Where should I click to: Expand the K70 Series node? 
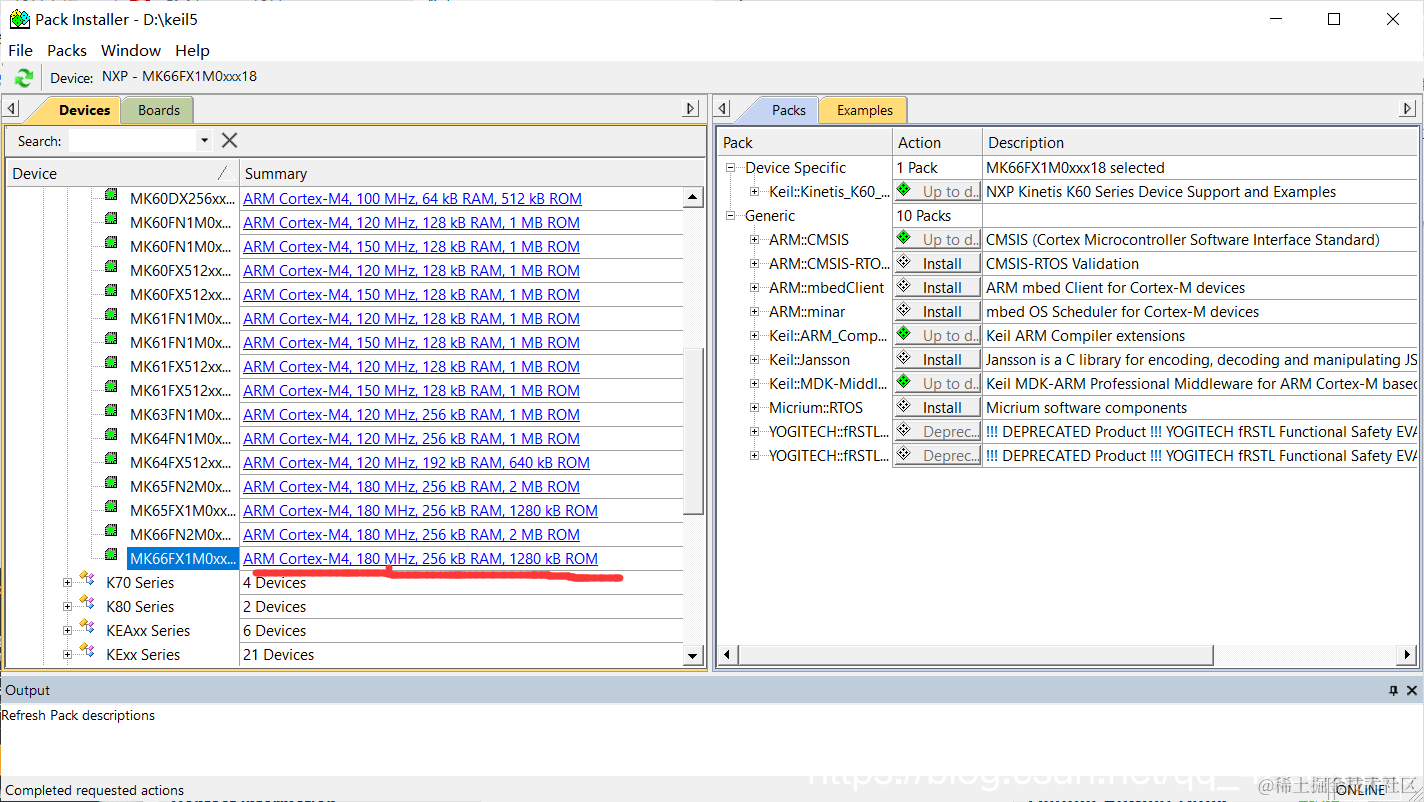67,582
